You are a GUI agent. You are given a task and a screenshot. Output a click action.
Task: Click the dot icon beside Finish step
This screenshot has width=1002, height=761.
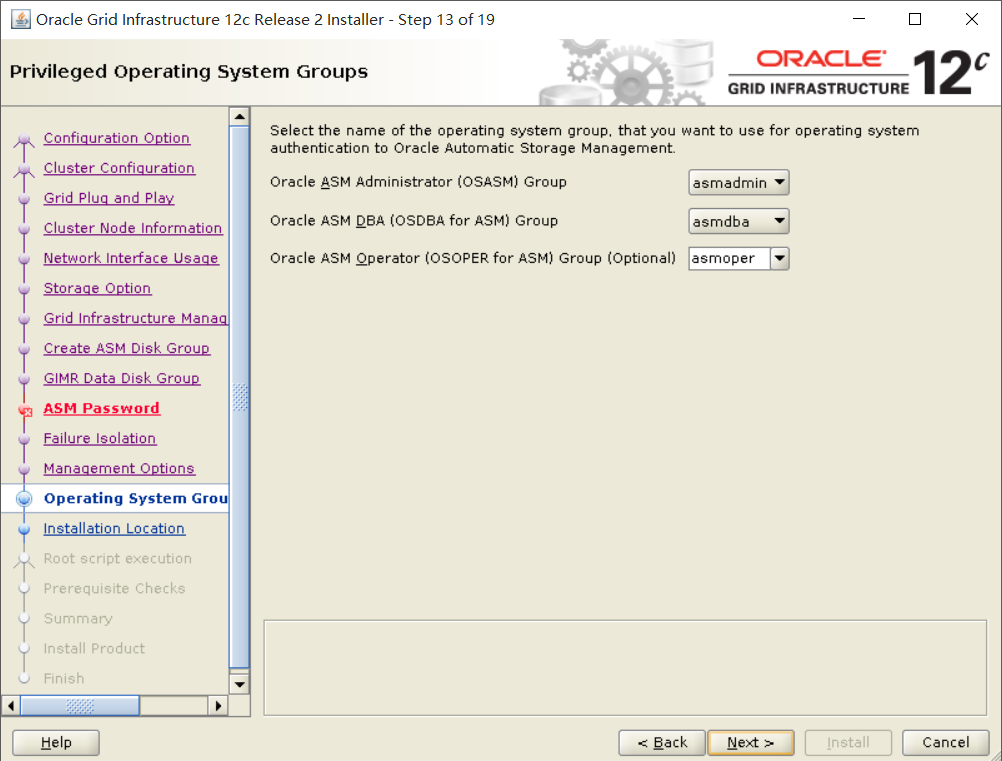pos(26,678)
